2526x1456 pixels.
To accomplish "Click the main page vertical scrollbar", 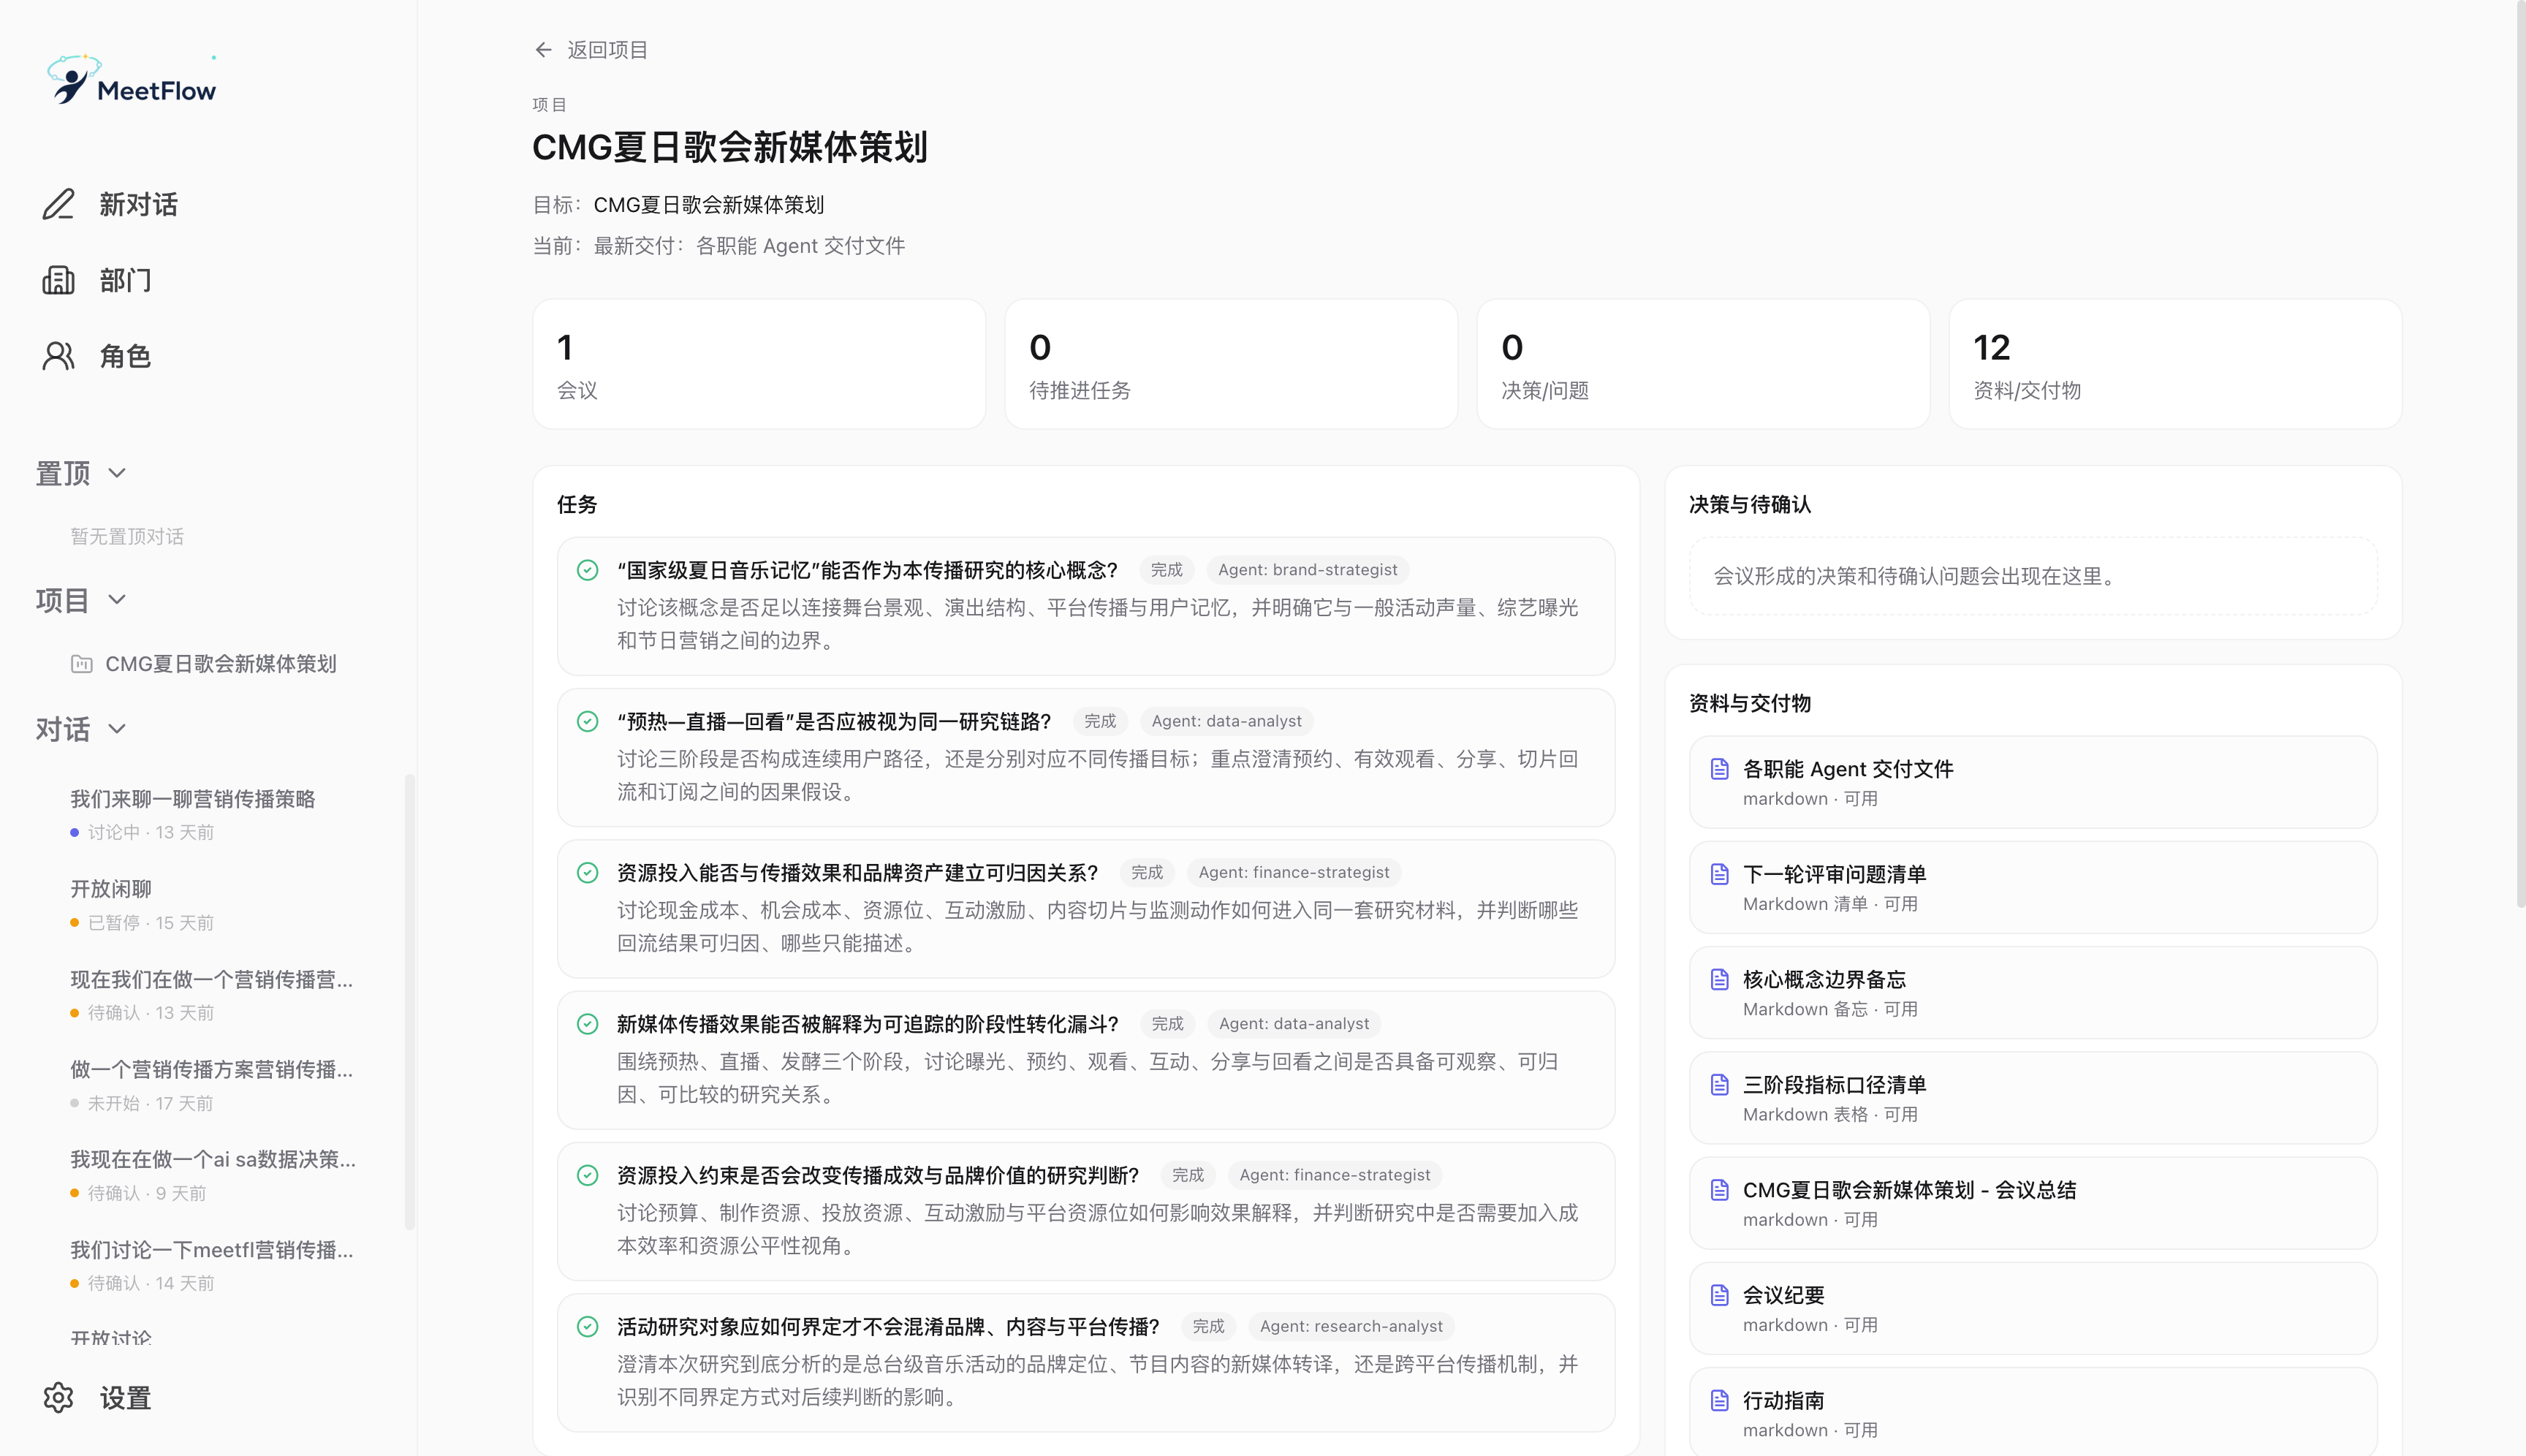I will 2520,455.
